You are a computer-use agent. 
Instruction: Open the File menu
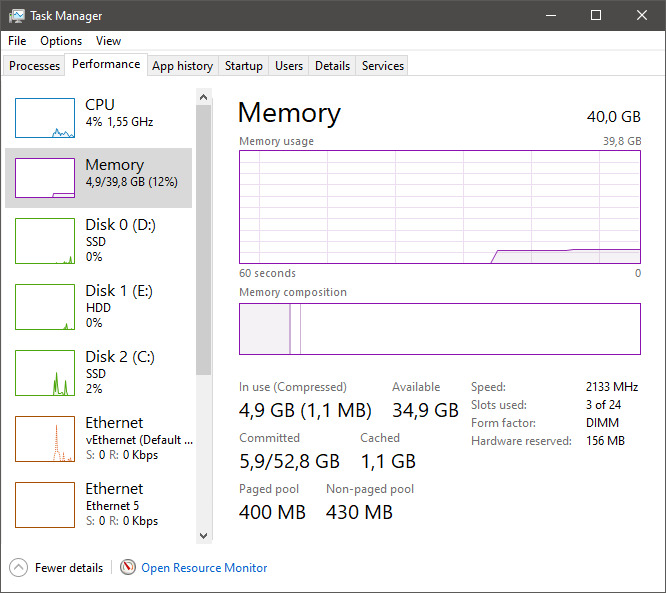[17, 41]
